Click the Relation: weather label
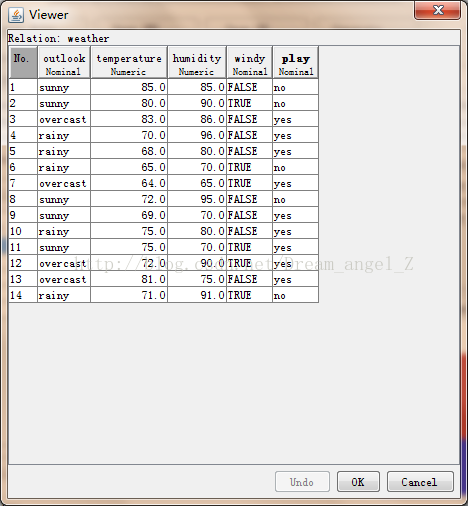 pyautogui.click(x=59, y=38)
